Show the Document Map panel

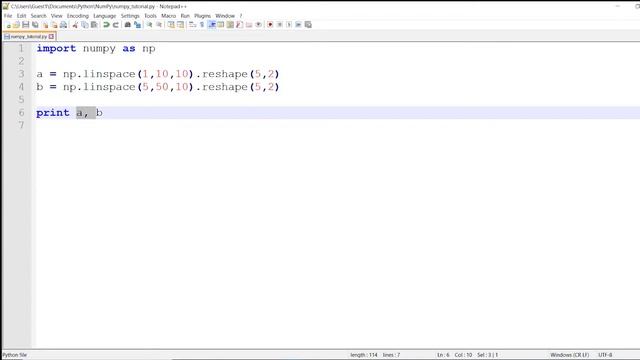coord(230,25)
